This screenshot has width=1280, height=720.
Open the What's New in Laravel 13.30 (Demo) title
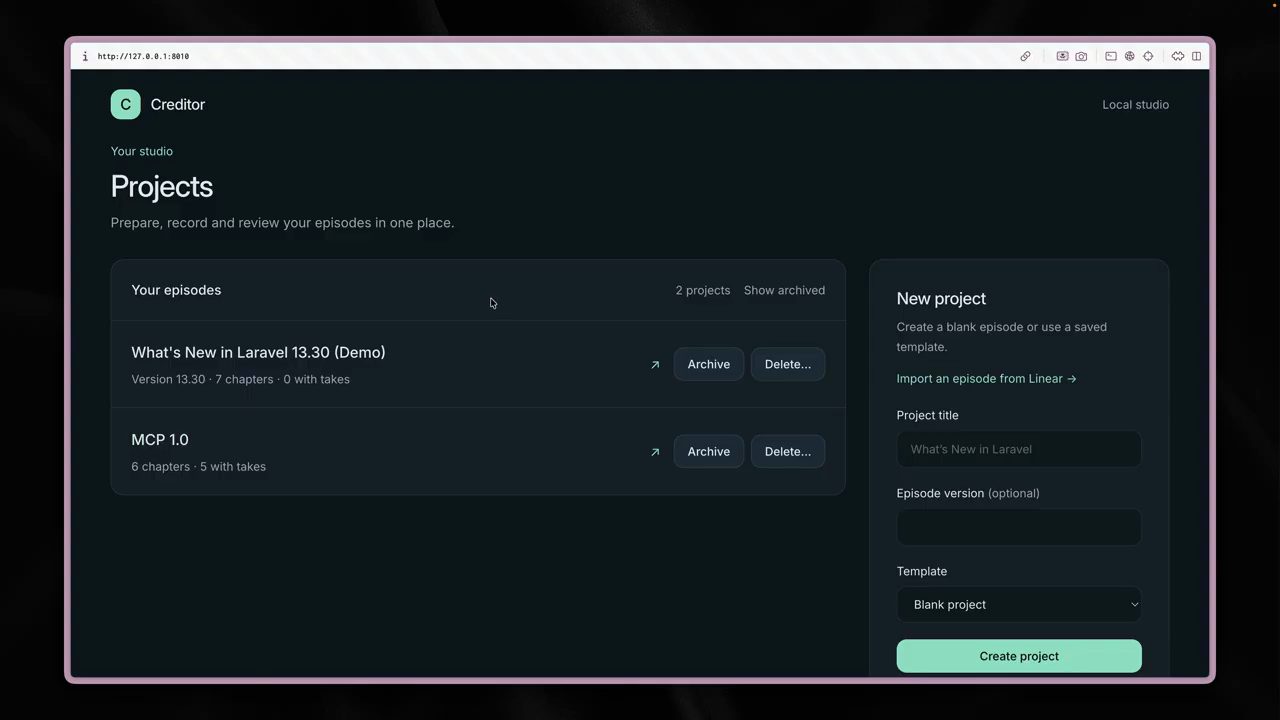point(258,352)
